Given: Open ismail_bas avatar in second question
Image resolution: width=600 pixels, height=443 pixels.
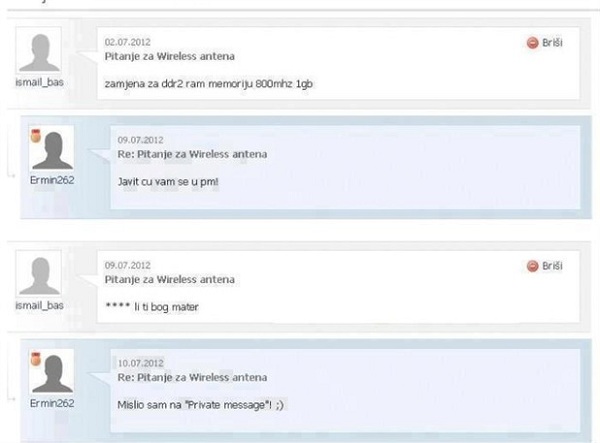Looking at the screenshot, I should (39, 274).
